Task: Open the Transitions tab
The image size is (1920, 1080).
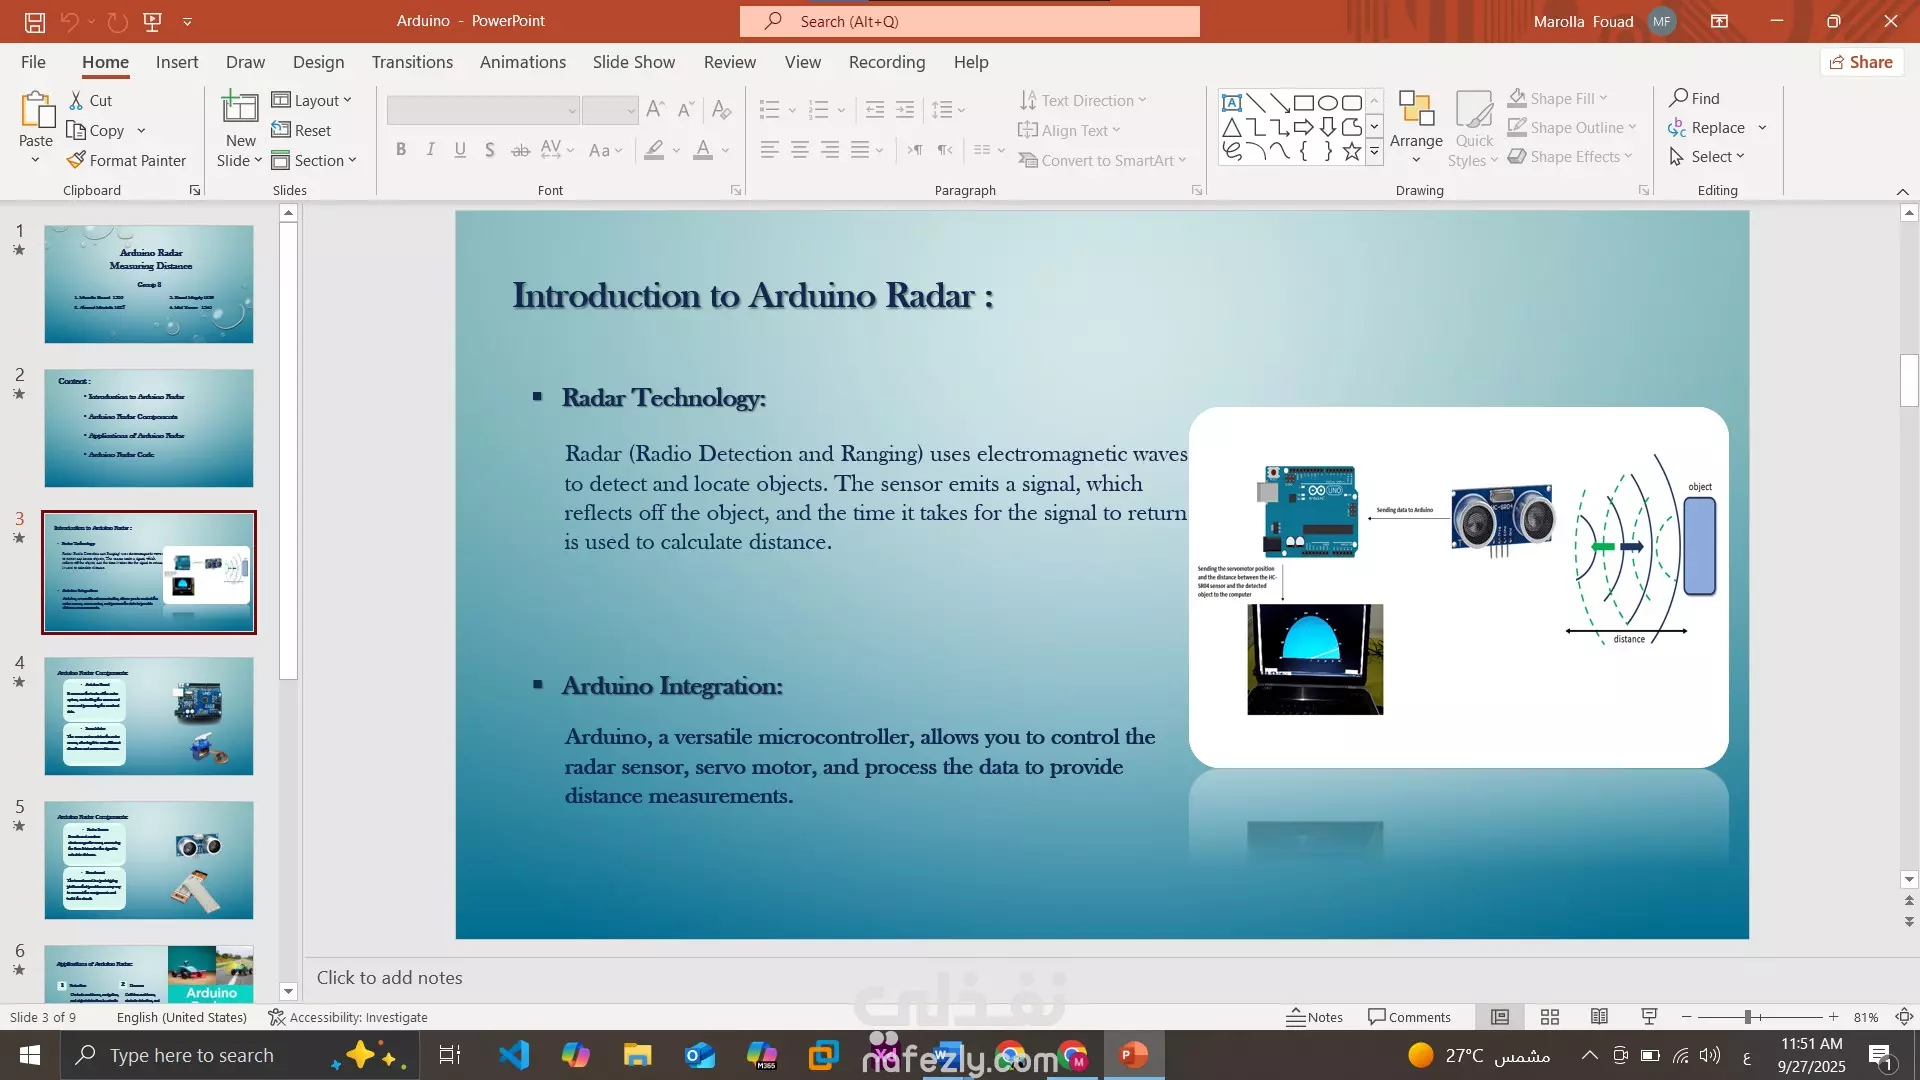Action: [x=412, y=62]
